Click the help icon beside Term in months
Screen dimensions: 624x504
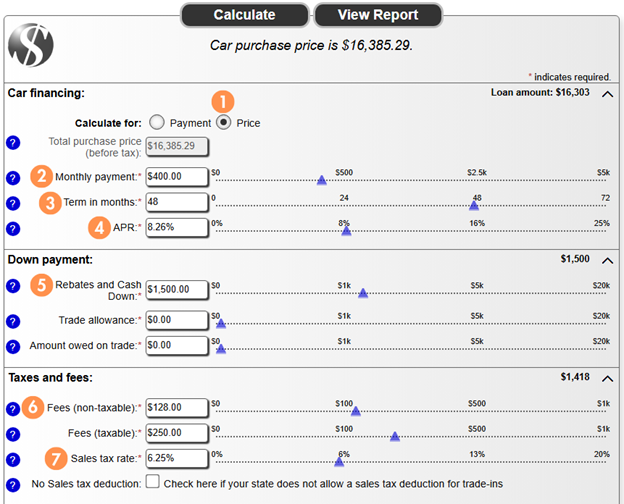12,203
